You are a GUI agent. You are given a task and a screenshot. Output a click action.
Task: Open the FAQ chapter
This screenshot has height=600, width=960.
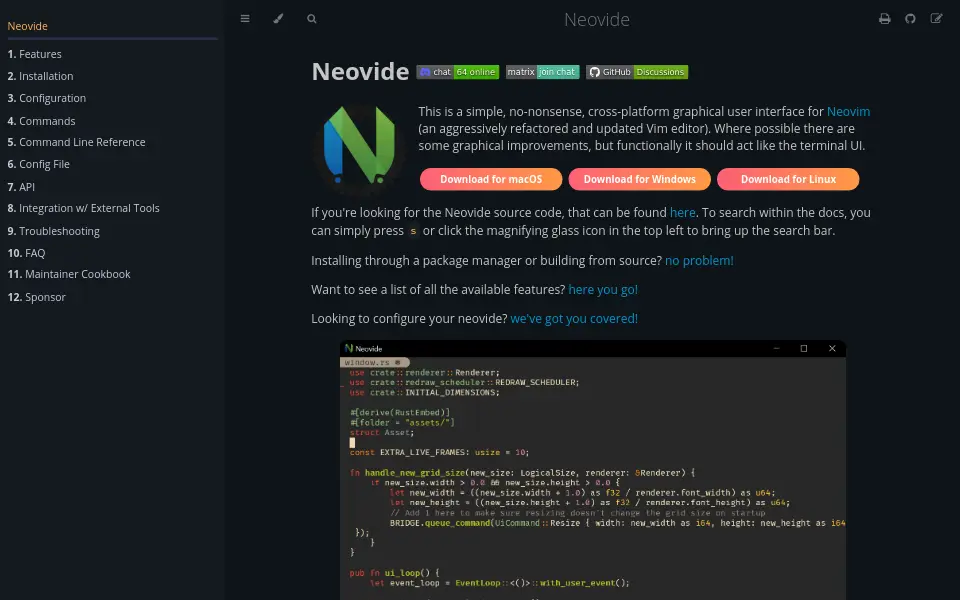click(x=26, y=253)
